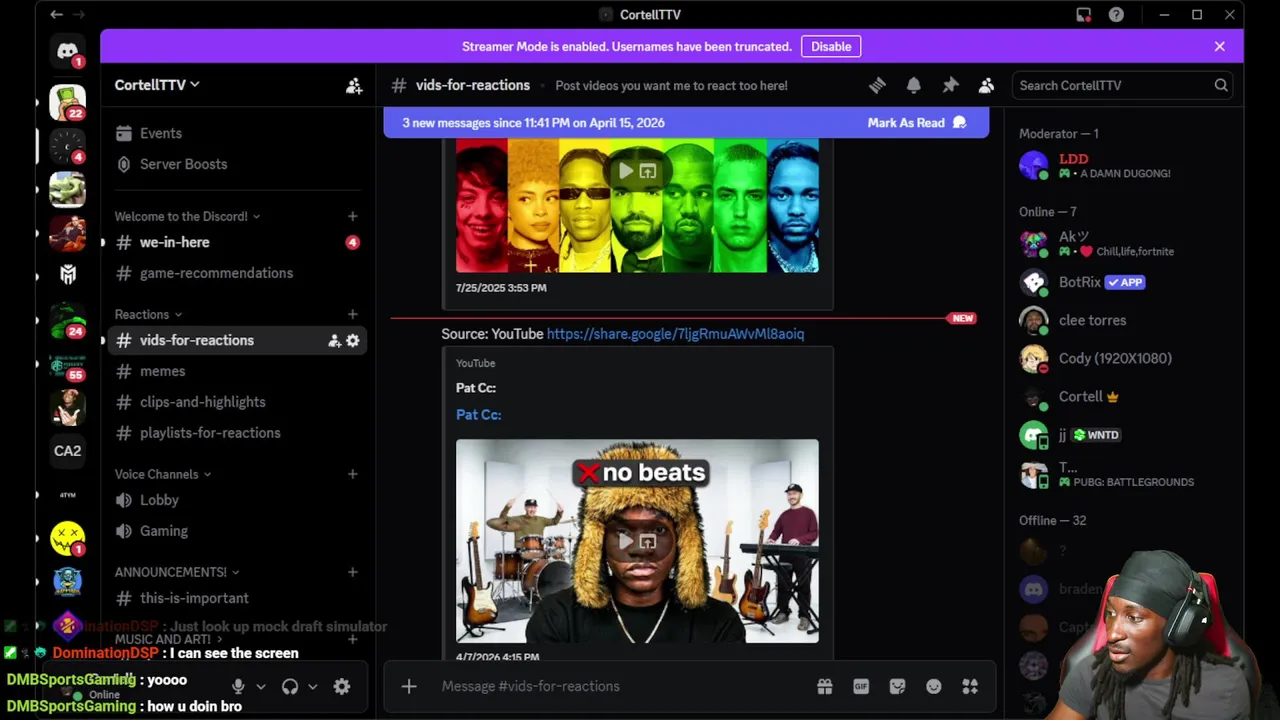The width and height of the screenshot is (1280, 720).
Task: Open CortellTTV server dropdown menu
Action: pos(157,85)
